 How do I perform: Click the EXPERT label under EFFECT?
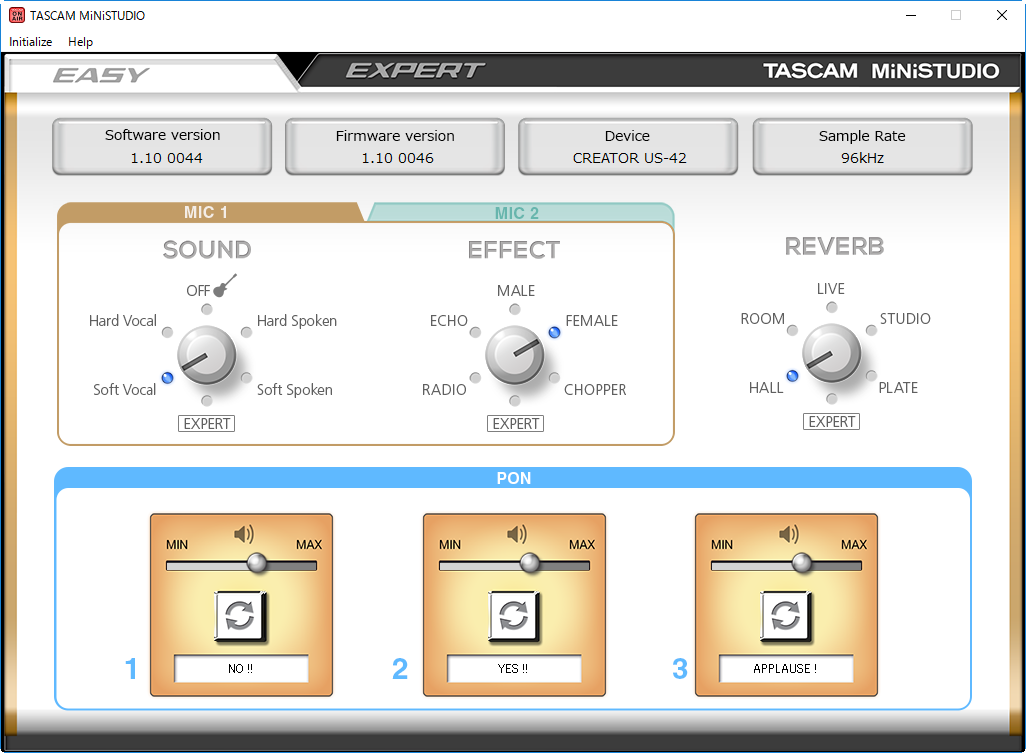(x=516, y=423)
